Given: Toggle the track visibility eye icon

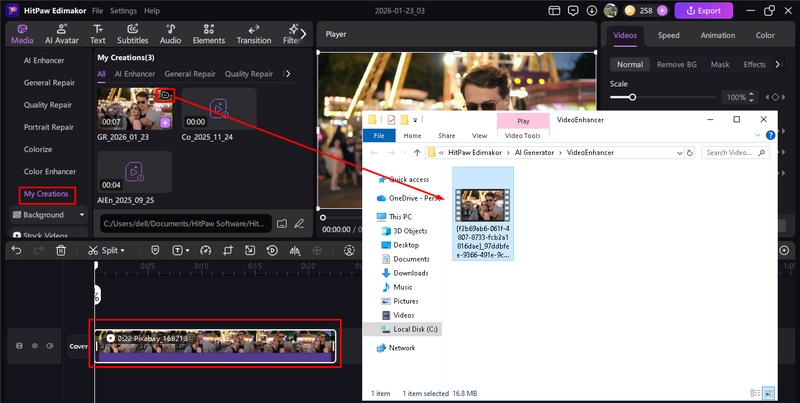Looking at the screenshot, I should tap(35, 346).
